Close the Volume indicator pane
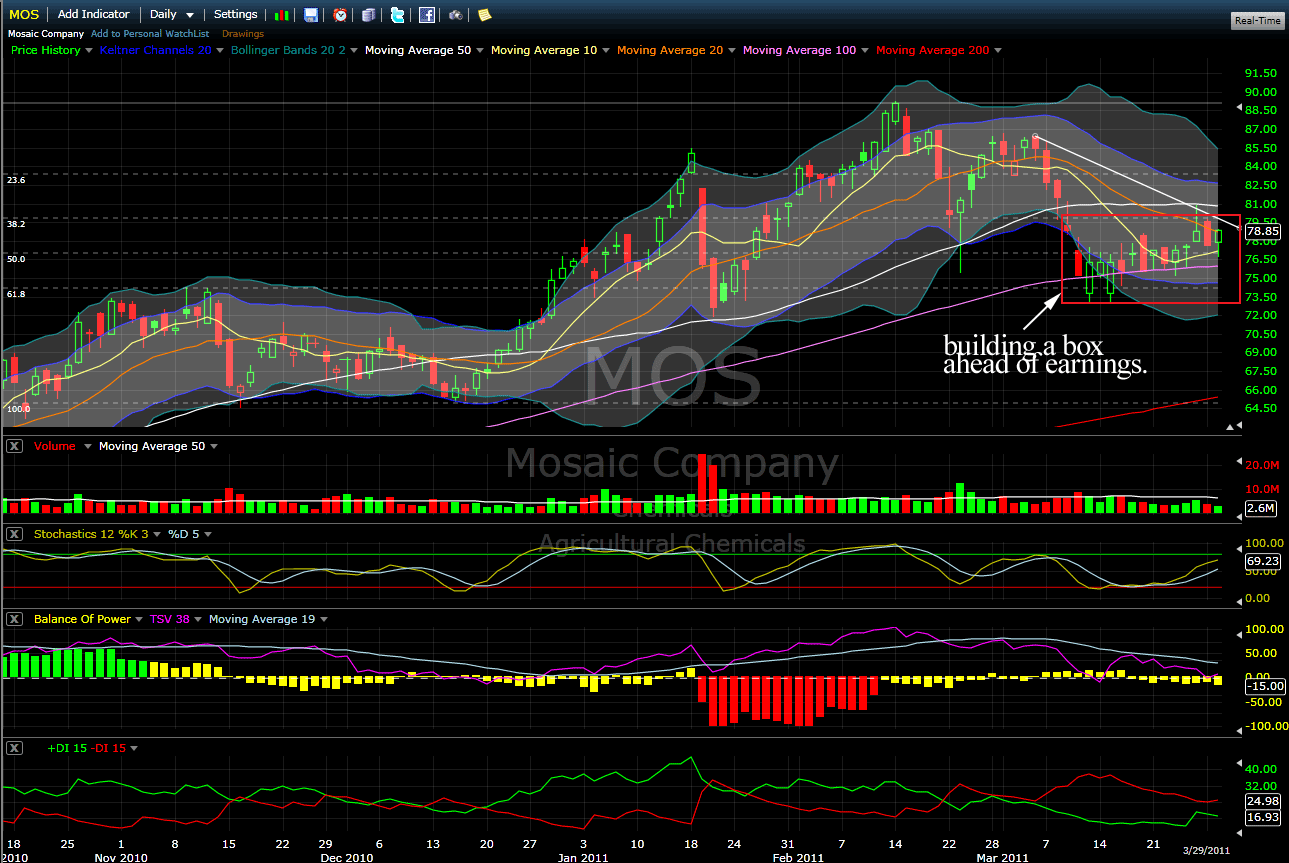Viewport: 1289px width, 863px height. (x=14, y=446)
